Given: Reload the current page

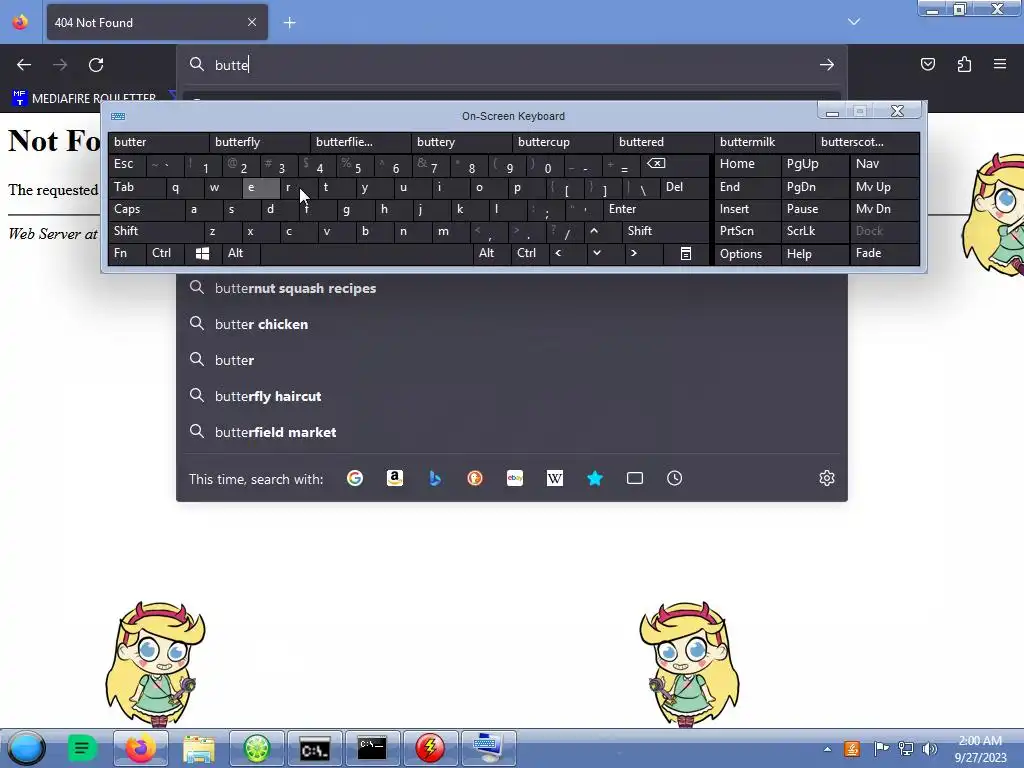Looking at the screenshot, I should coord(96,65).
